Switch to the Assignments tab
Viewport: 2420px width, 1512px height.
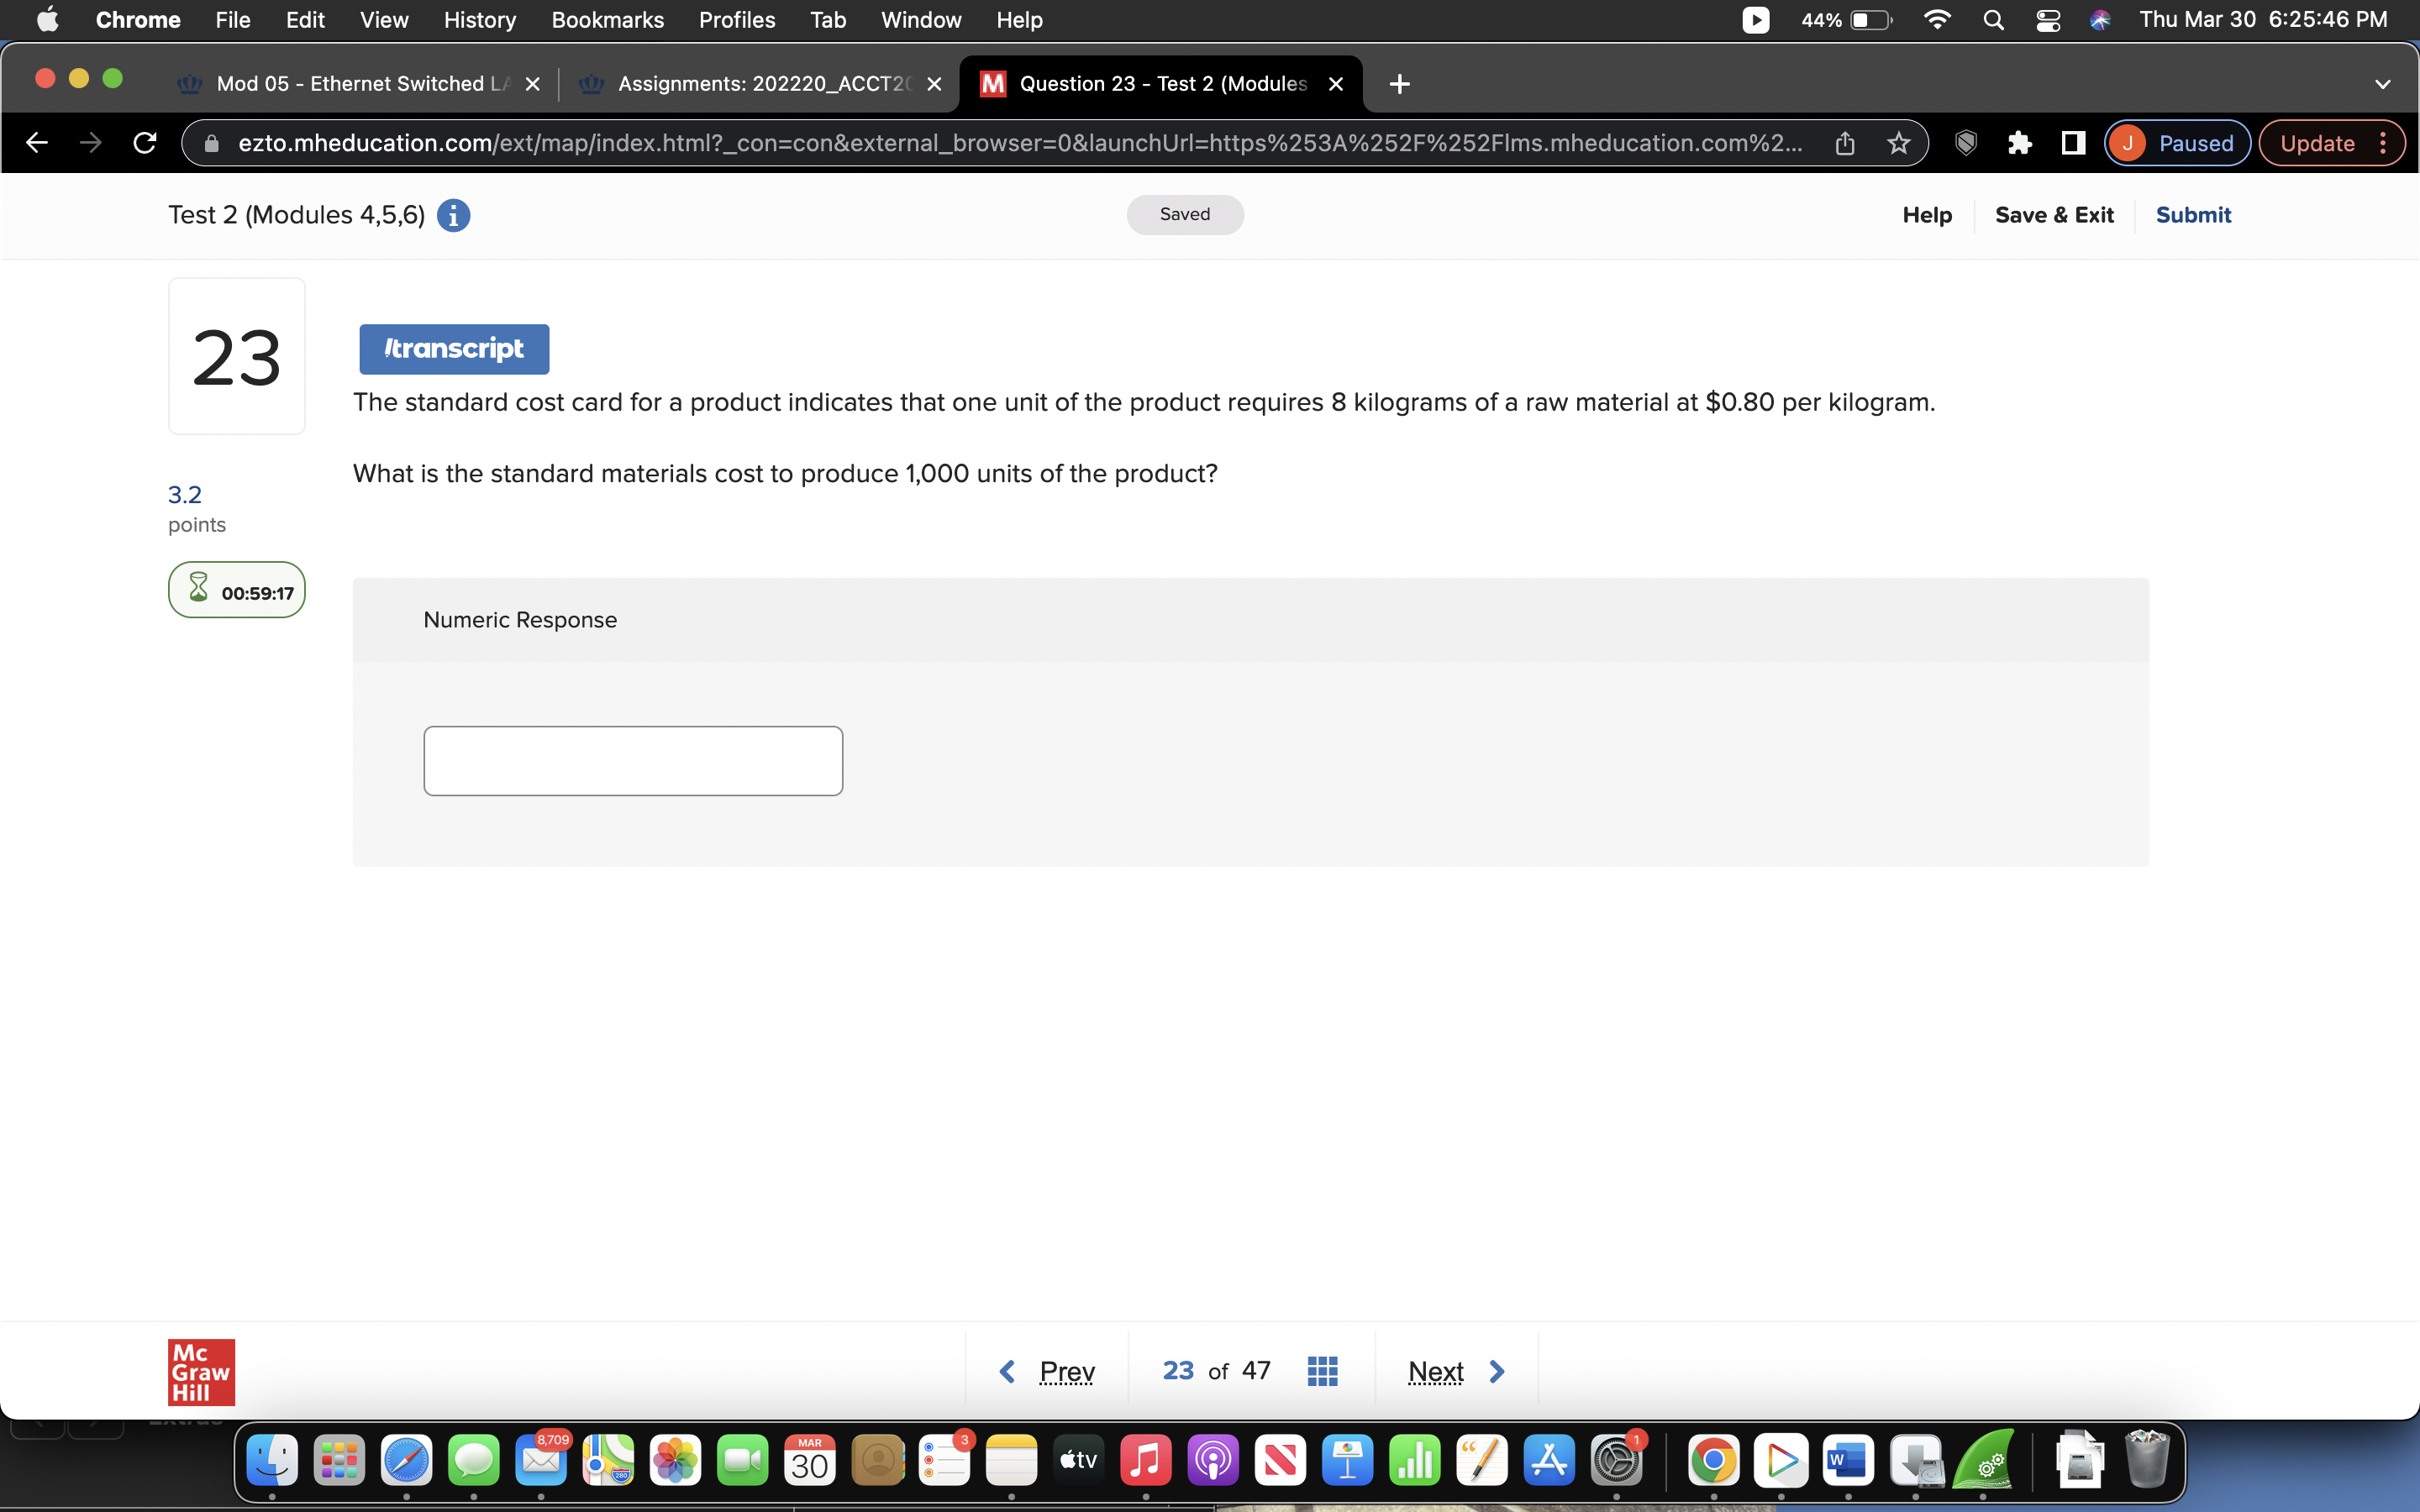click(x=760, y=84)
